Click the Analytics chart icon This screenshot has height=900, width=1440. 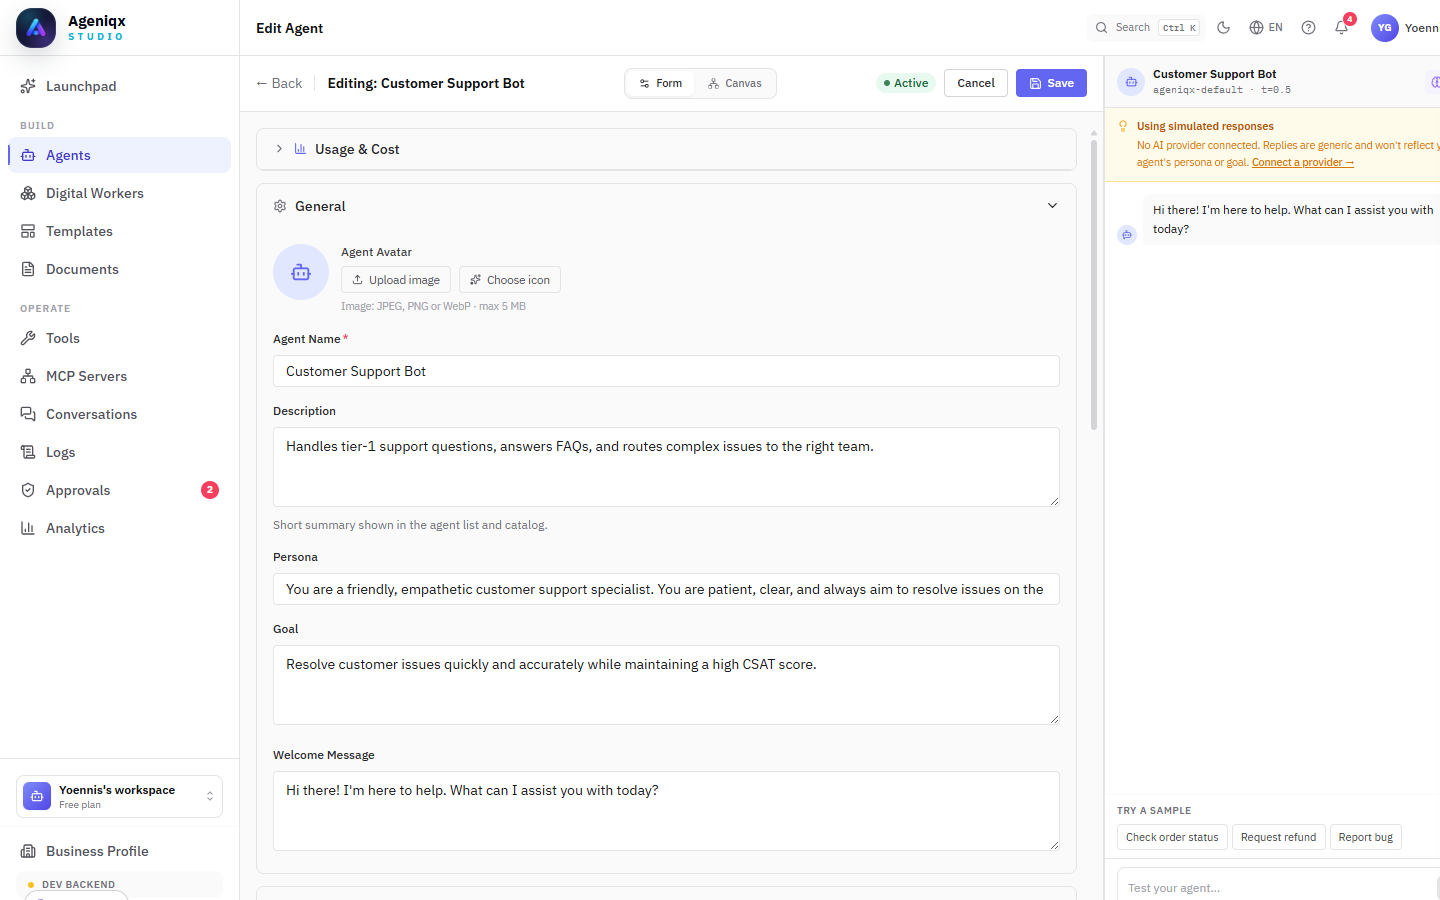coord(28,528)
